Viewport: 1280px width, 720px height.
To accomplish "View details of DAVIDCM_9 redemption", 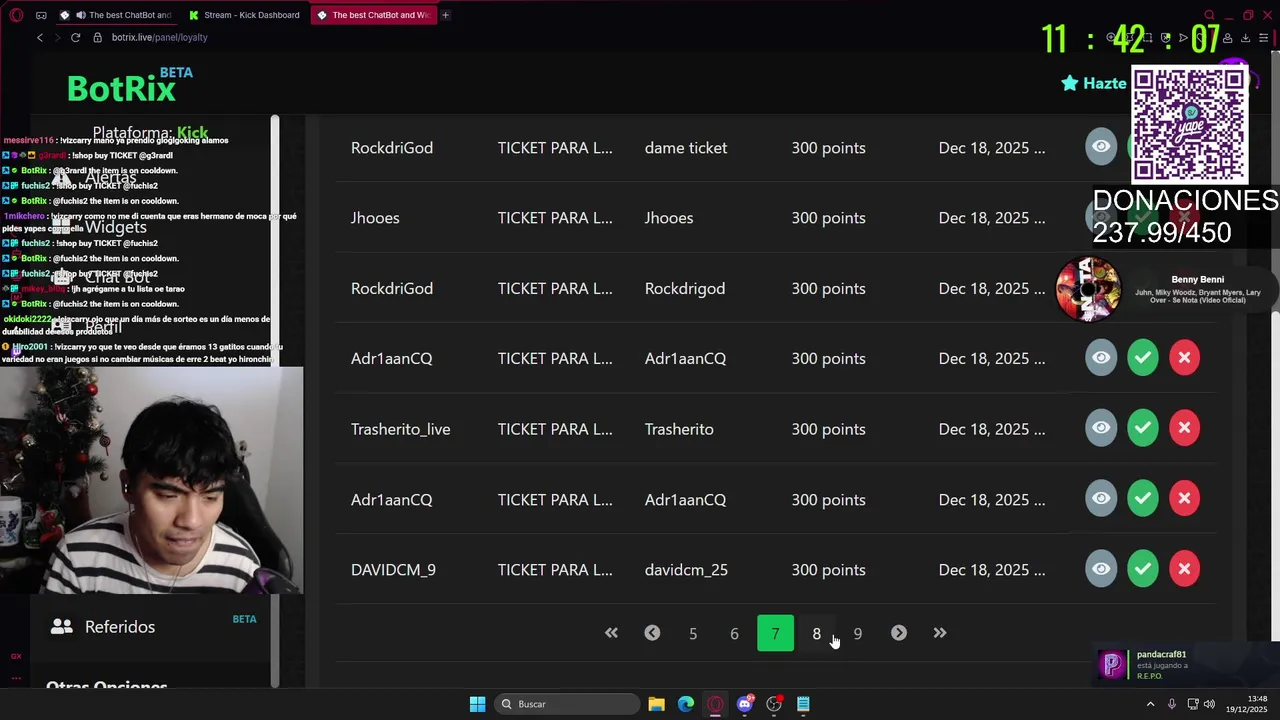I will pos(1101,569).
